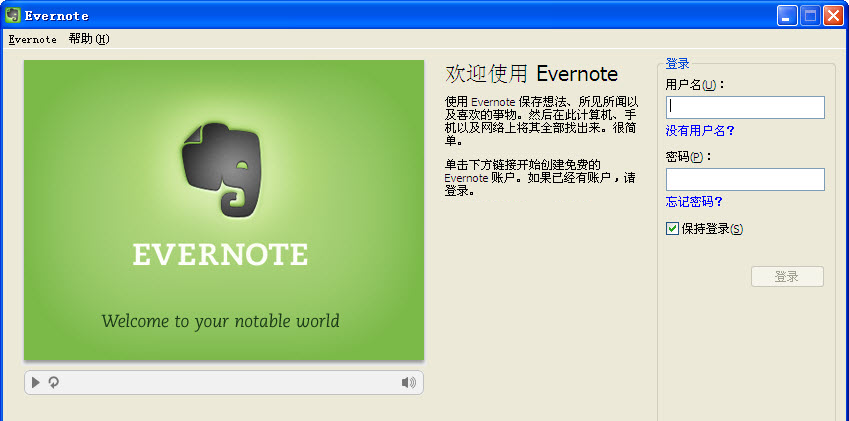Open the 没有用户名? link
The height and width of the screenshot is (421, 849).
click(x=700, y=130)
